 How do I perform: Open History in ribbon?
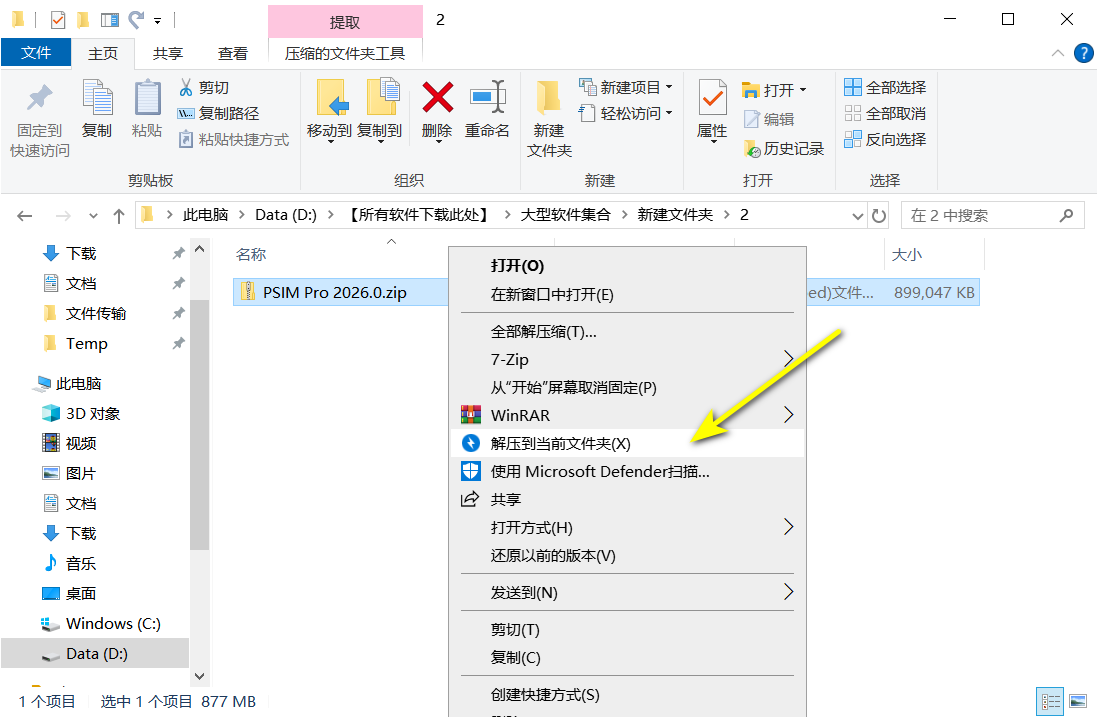pos(784,148)
